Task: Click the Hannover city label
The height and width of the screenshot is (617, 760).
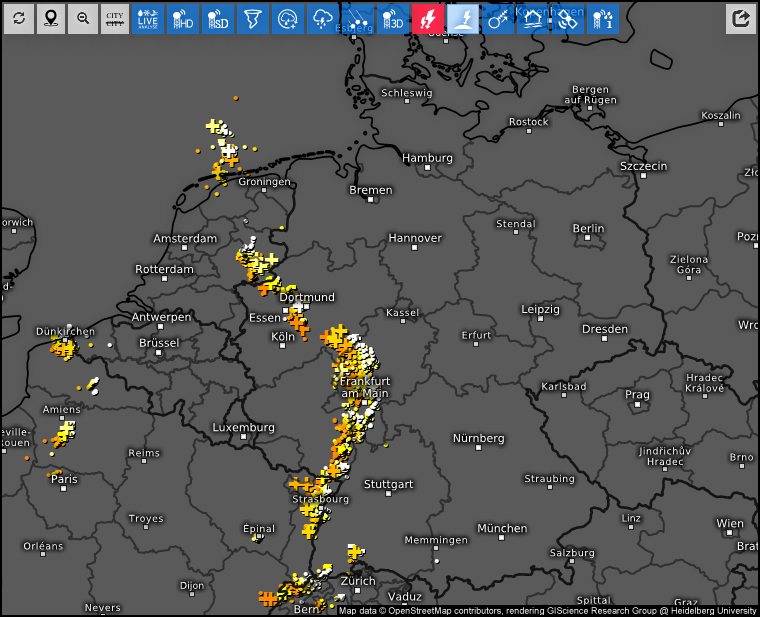Action: tap(415, 238)
